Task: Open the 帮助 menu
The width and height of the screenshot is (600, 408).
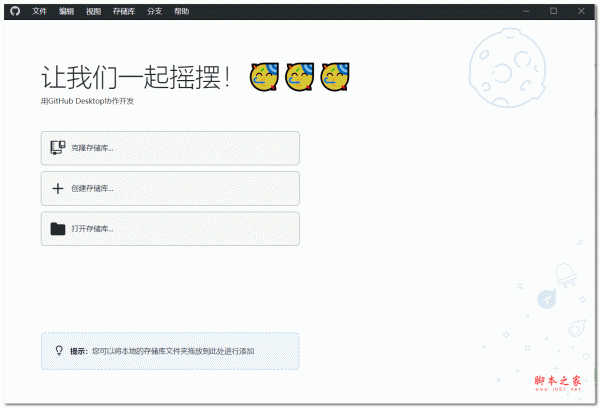Action: [x=181, y=11]
